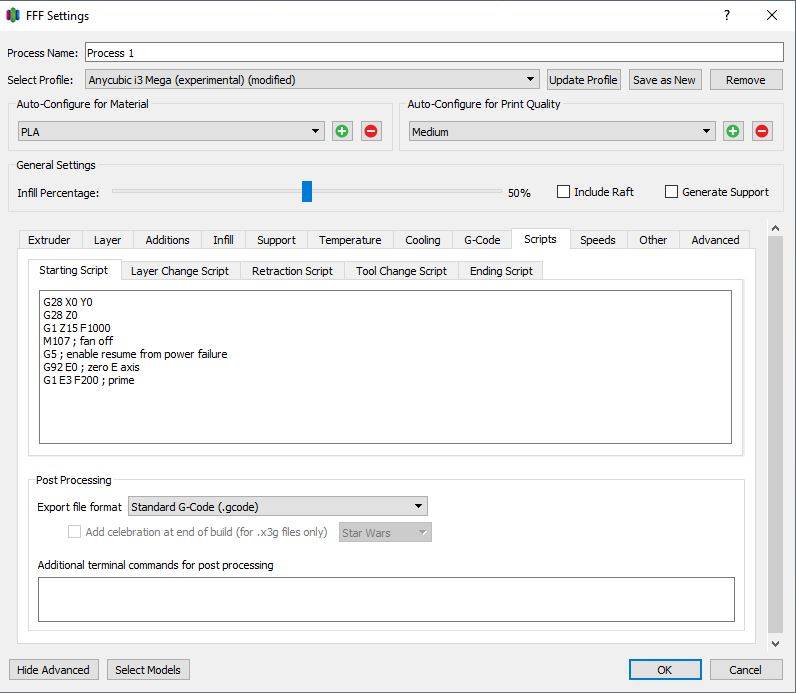Open the Export file format dropdown
The image size is (796, 693).
[x=278, y=506]
